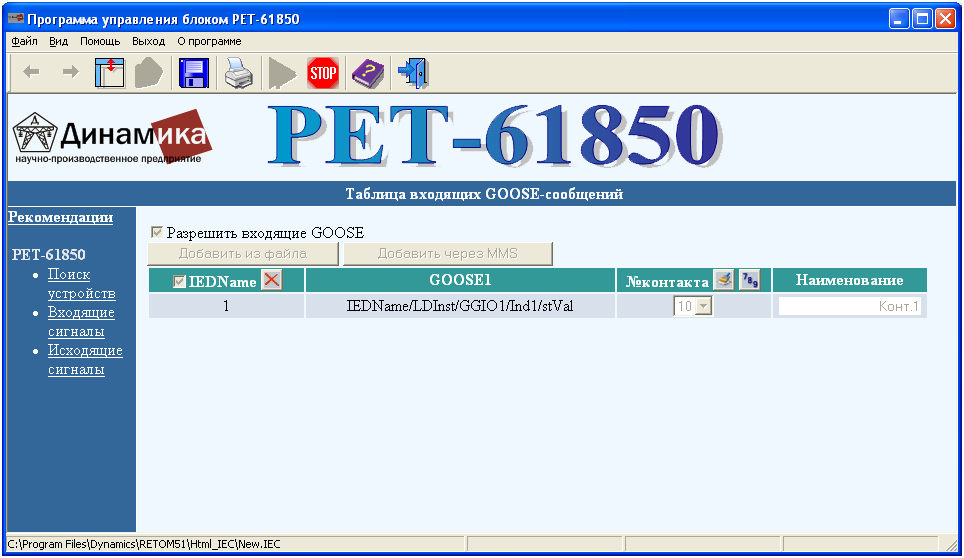964x558 pixels.
Task: Click the status bar file path New.IEC
Action: [x=144, y=544]
